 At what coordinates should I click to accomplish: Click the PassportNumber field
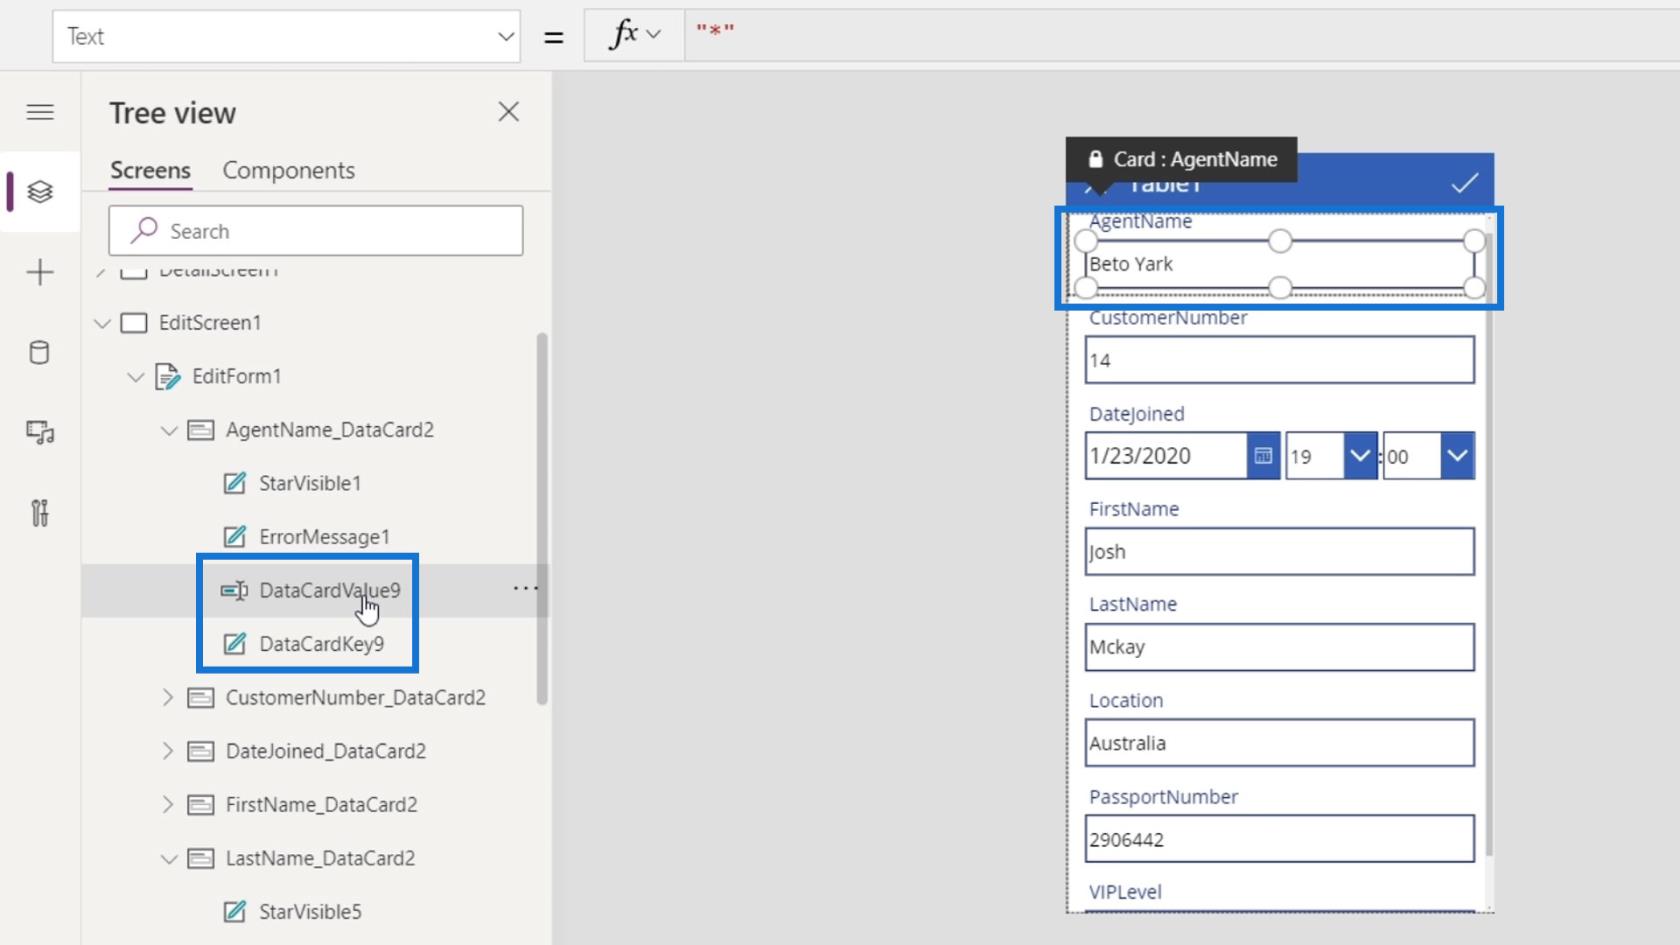point(1279,839)
